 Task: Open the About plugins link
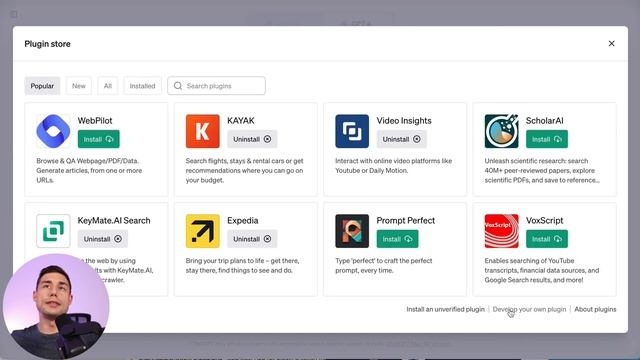595,309
